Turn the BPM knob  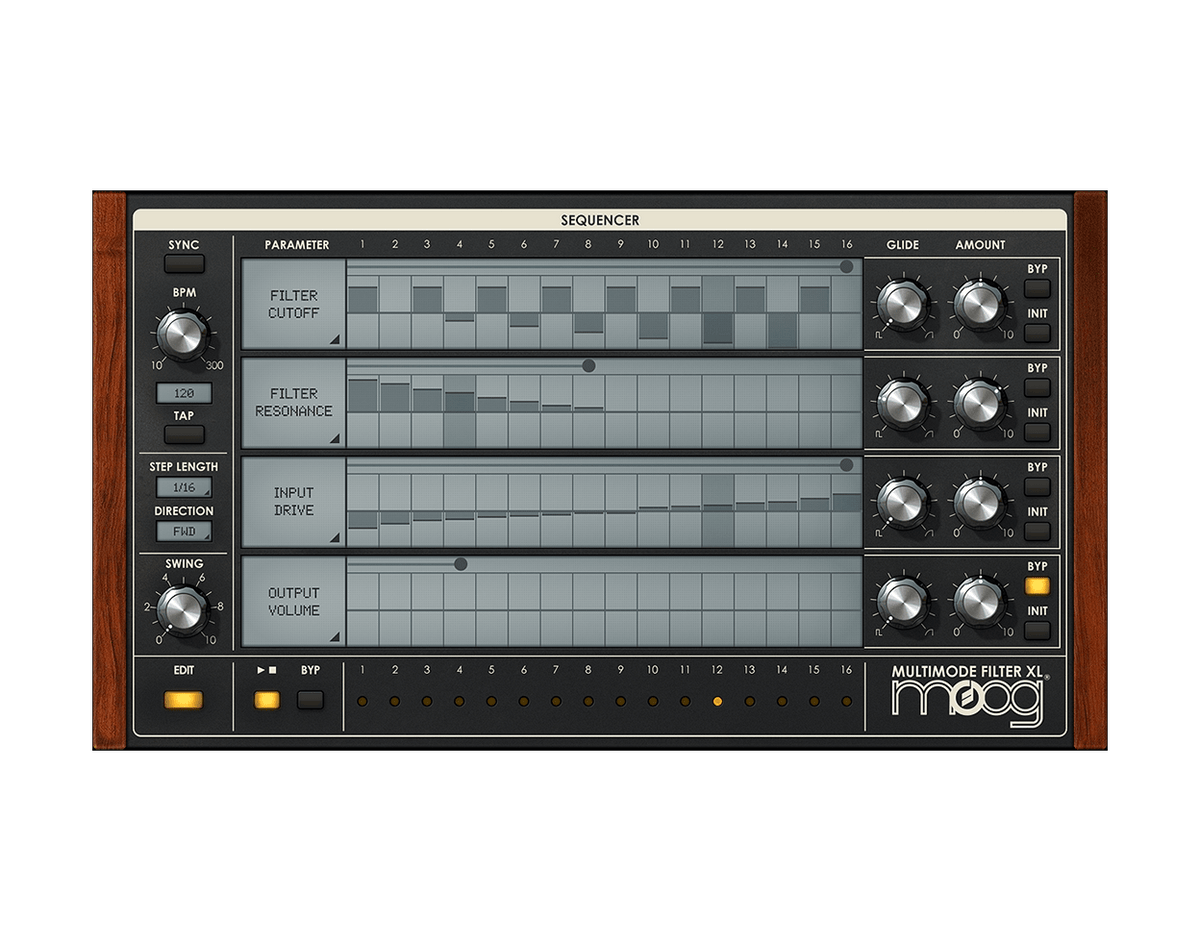click(184, 334)
